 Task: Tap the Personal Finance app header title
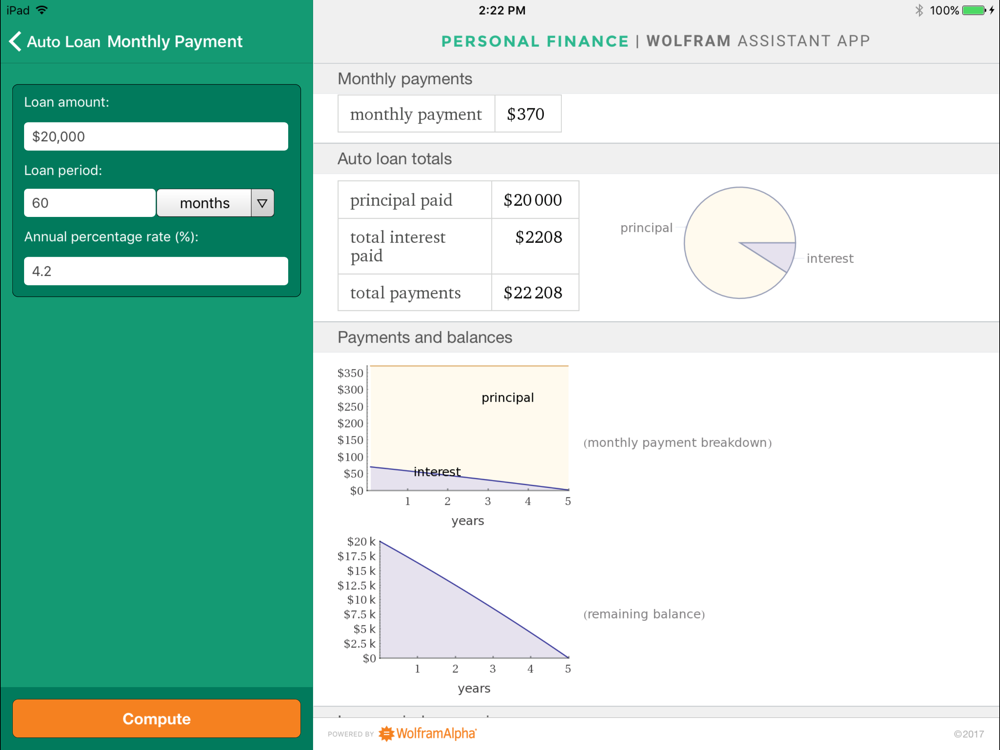656,41
